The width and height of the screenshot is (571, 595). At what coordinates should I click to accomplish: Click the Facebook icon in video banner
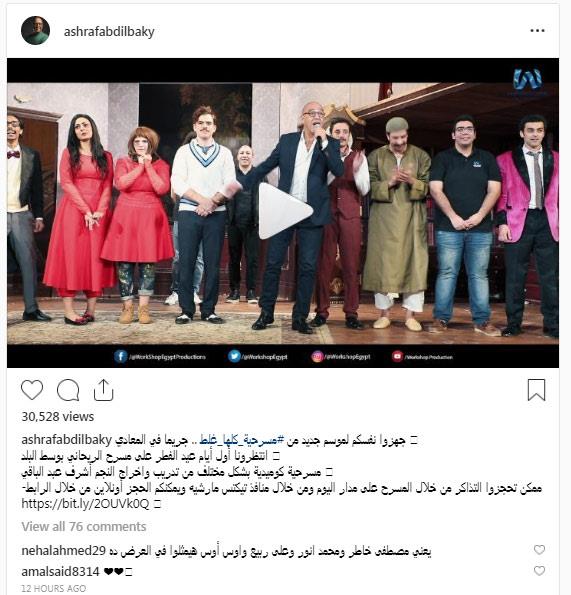[121, 357]
